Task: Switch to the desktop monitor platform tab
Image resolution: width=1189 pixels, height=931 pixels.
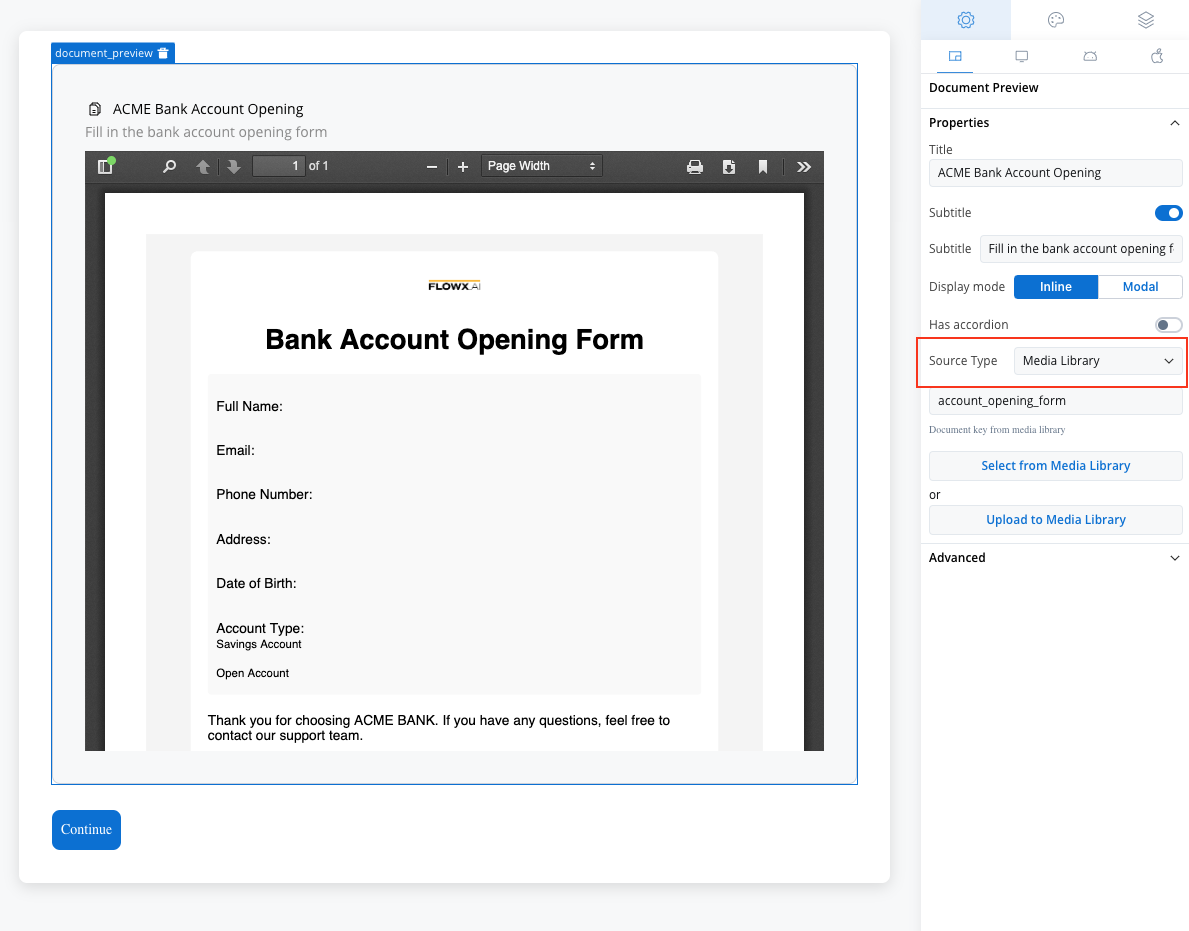Action: pos(1021,56)
